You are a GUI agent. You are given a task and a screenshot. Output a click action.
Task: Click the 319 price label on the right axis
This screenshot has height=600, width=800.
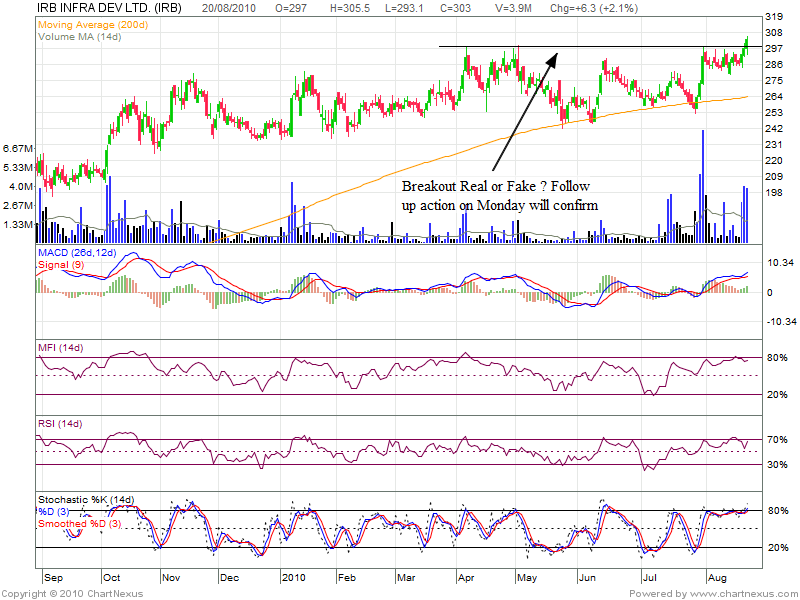point(773,17)
